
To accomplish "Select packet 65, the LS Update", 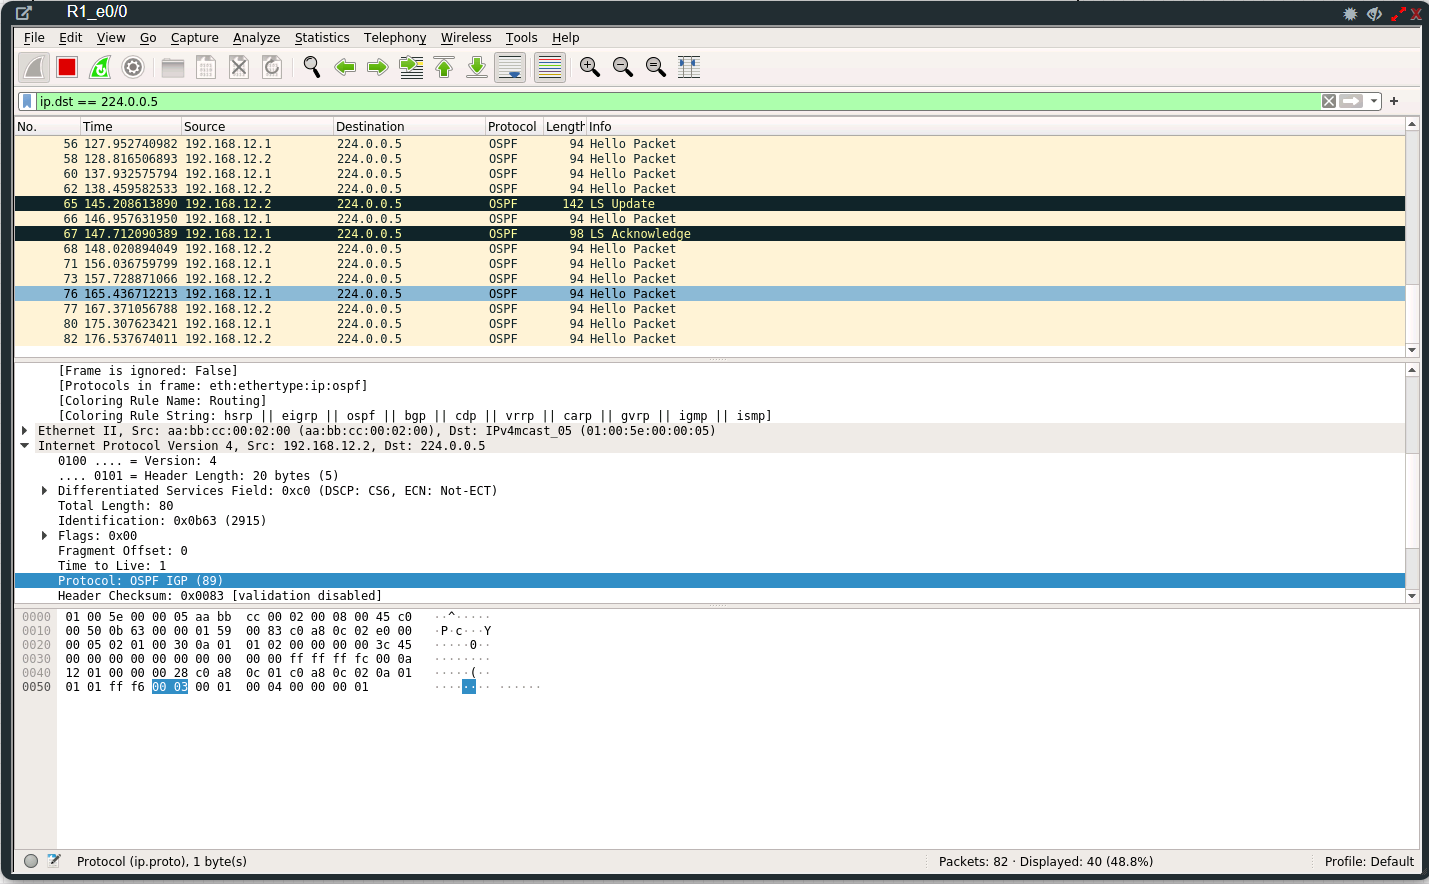I will [x=400, y=203].
